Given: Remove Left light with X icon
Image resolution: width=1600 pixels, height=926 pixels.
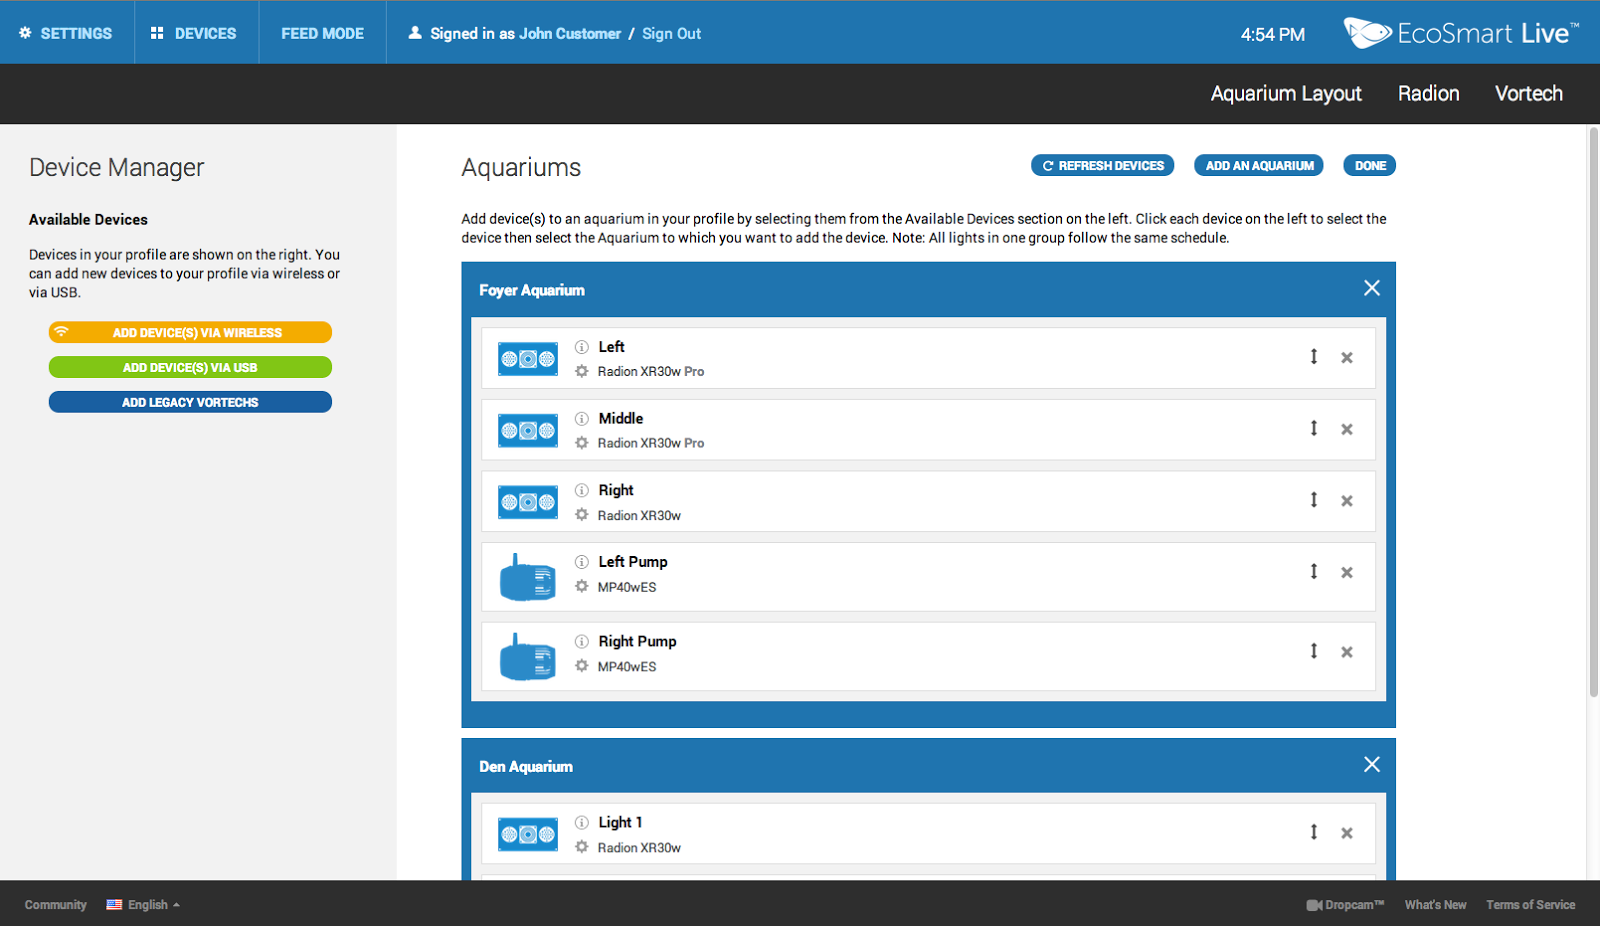Looking at the screenshot, I should 1347,358.
